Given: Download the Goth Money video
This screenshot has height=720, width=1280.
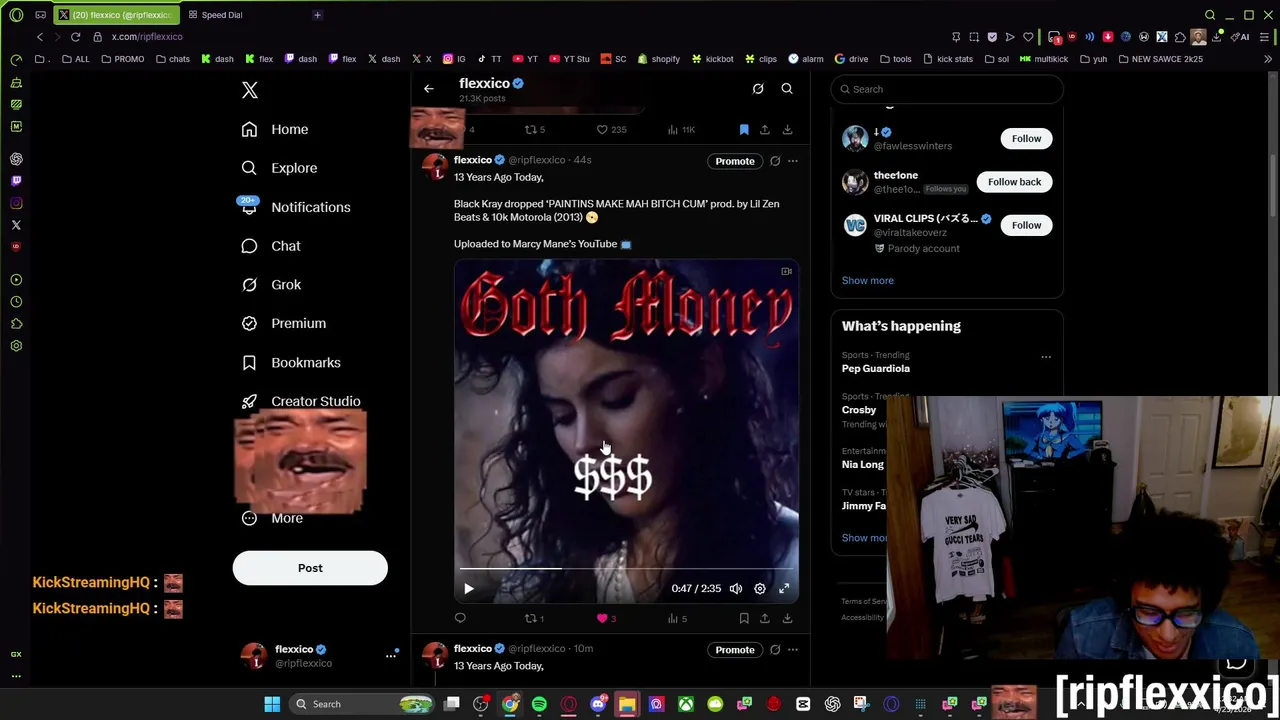Looking at the screenshot, I should coord(787,619).
